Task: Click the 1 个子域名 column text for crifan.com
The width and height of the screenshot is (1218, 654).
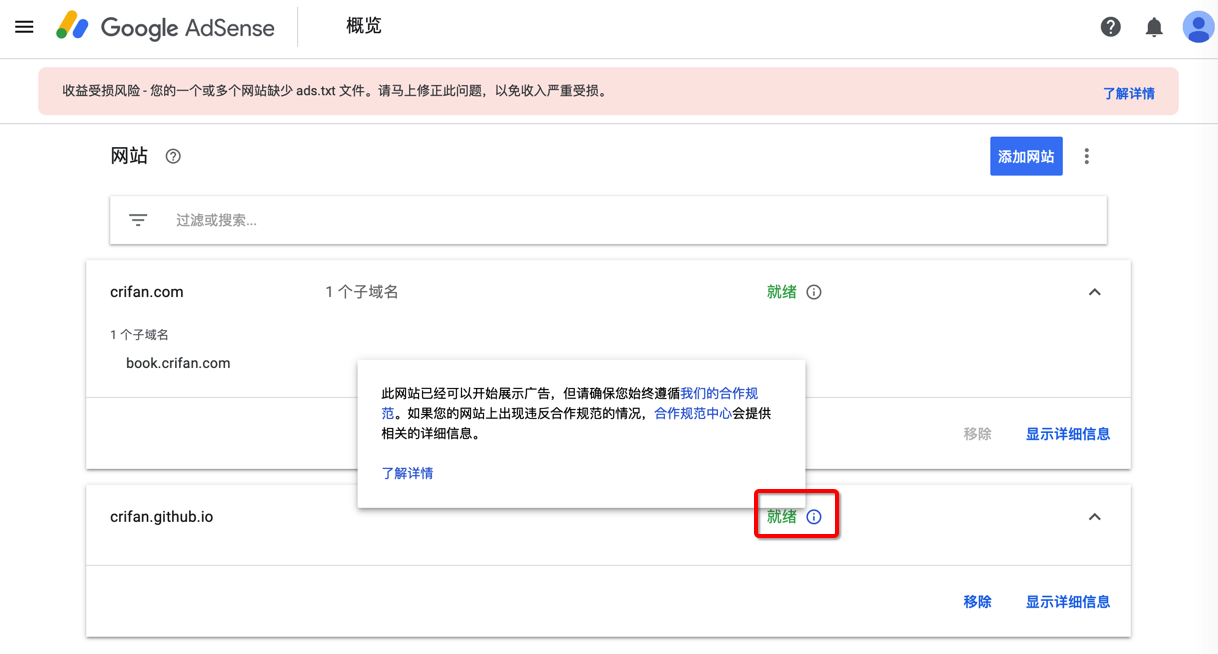Action: point(362,292)
